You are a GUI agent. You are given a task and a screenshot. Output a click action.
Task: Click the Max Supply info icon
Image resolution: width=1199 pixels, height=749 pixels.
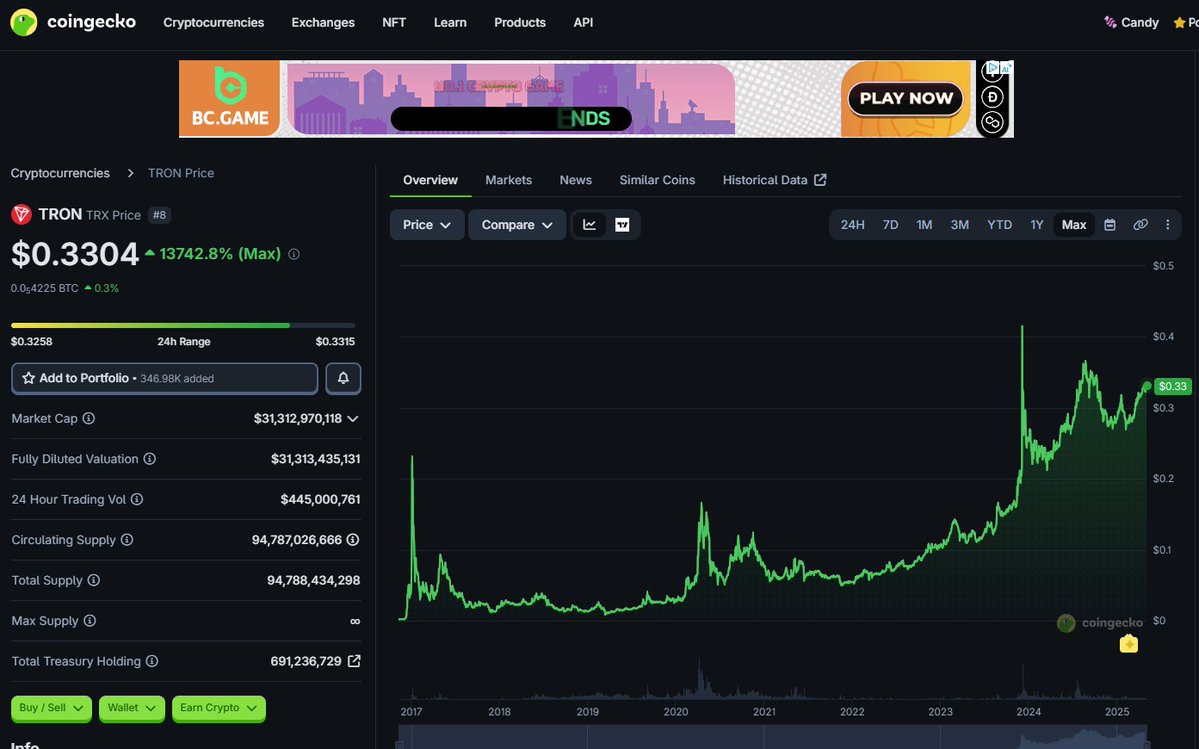click(89, 621)
